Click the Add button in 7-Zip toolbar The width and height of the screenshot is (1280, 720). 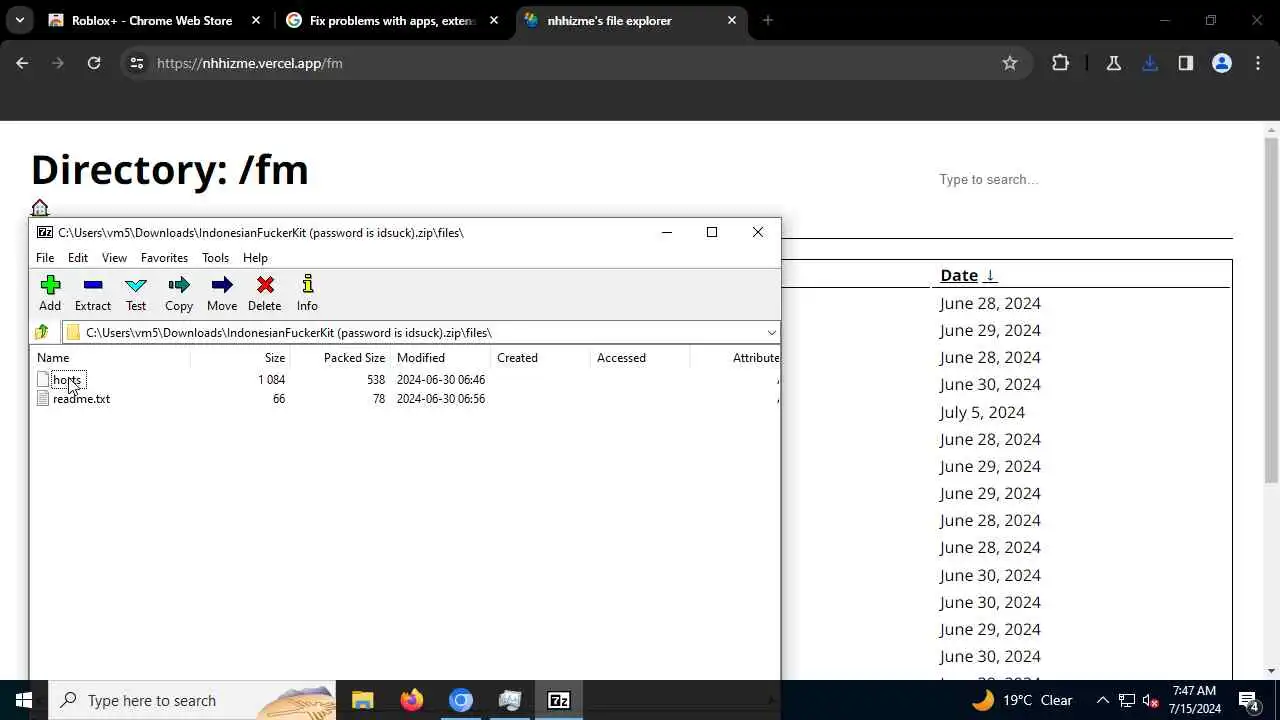50,294
